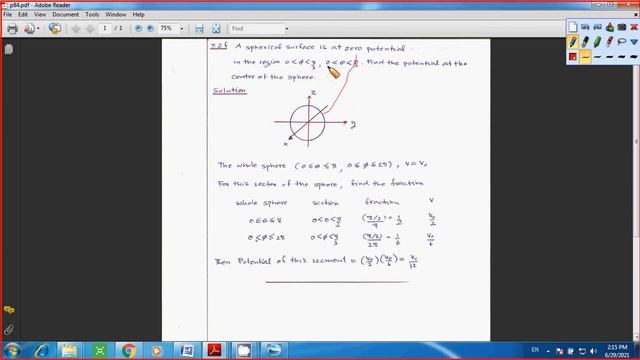This screenshot has width=640, height=360.
Task: Click the paint bucket icon in palette
Action: 609,27
